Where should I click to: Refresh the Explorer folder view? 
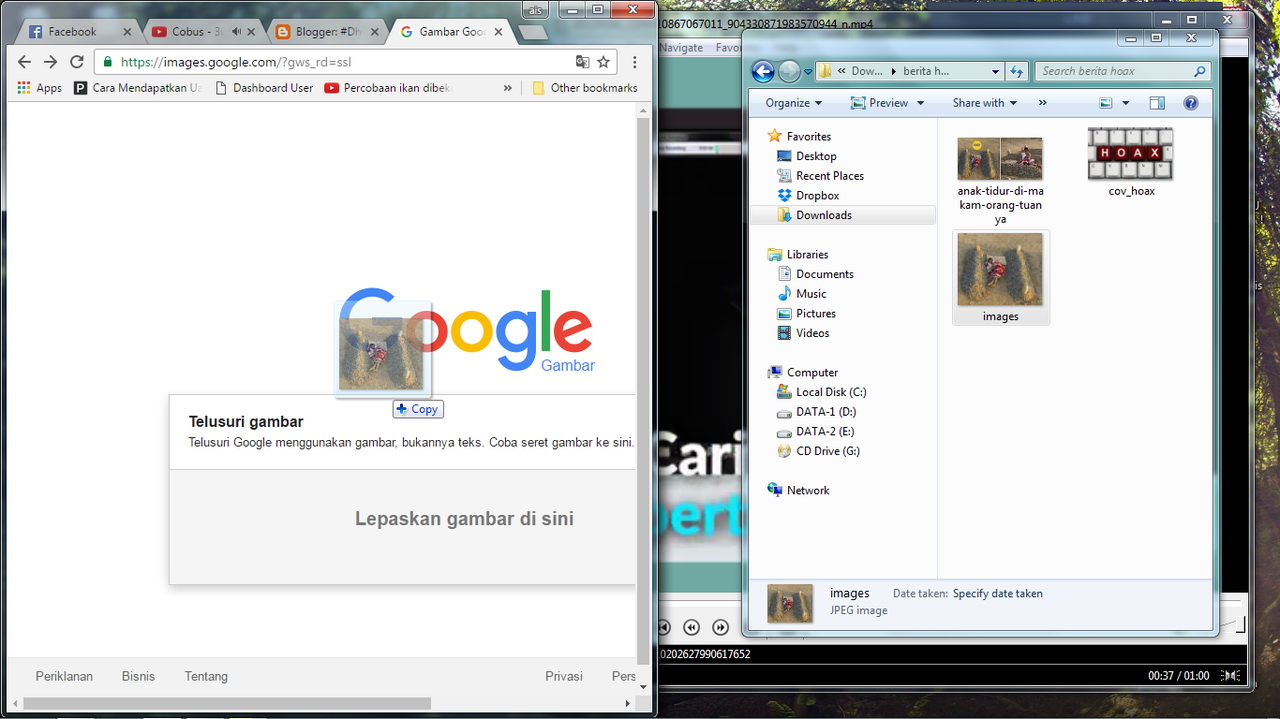tap(1017, 71)
